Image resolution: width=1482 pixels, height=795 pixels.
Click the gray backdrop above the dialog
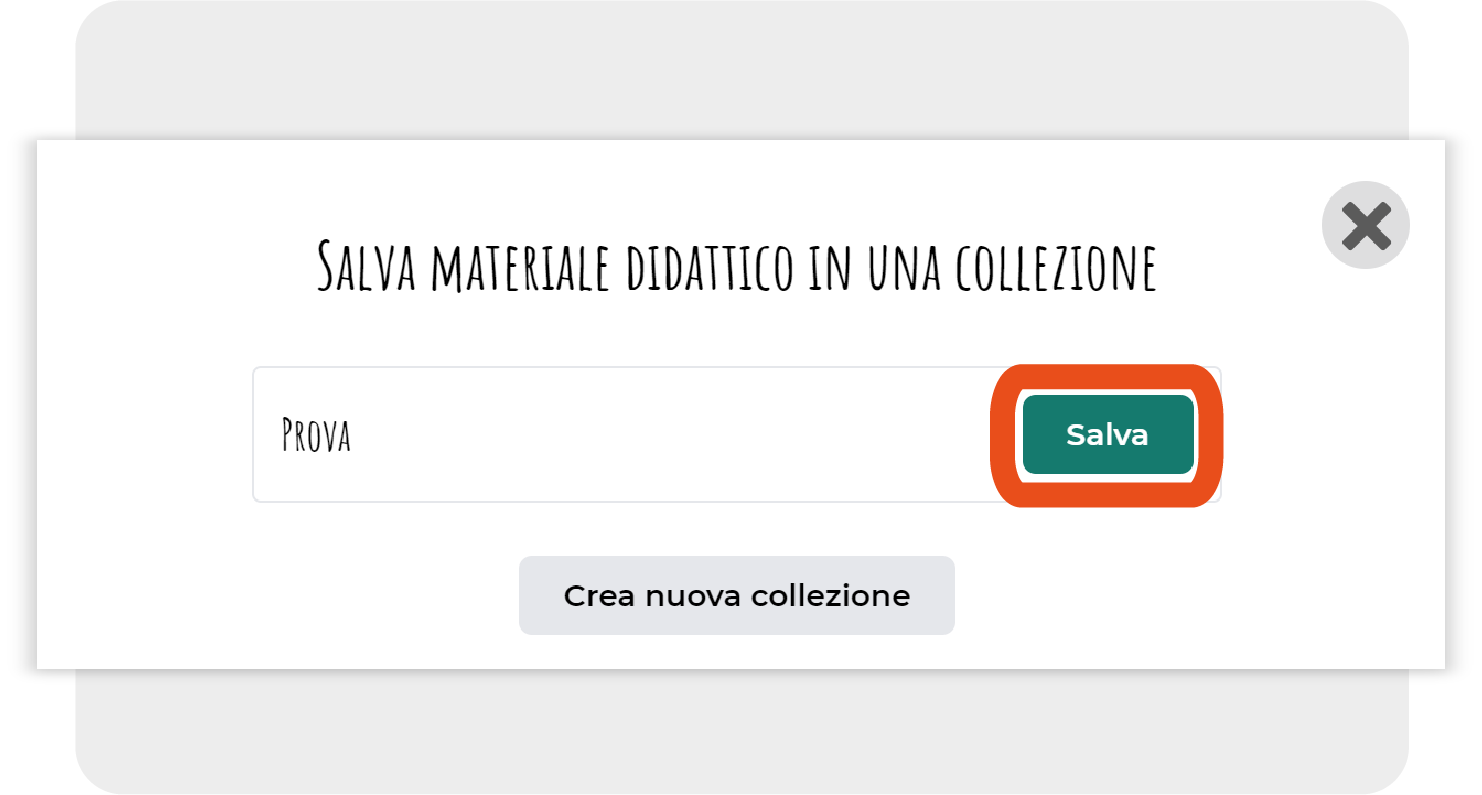pos(742,70)
